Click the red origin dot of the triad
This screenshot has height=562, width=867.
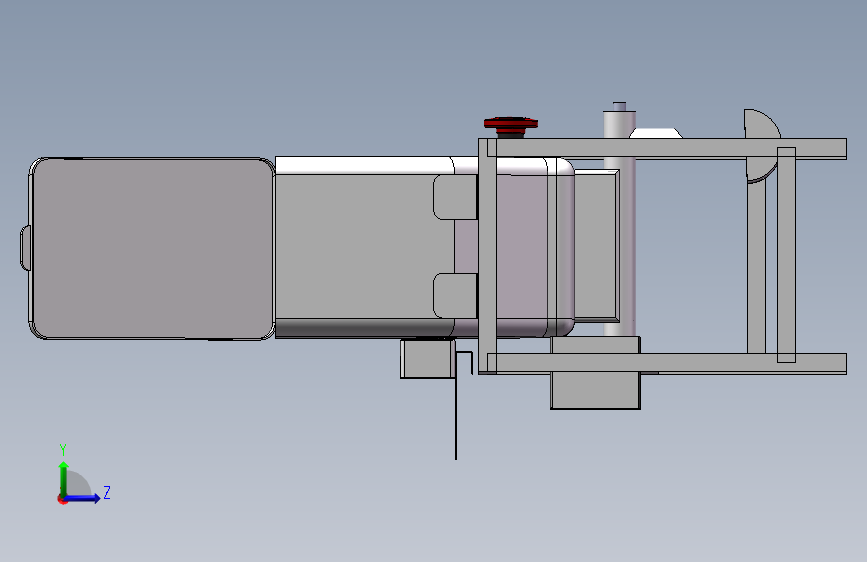pyautogui.click(x=61, y=499)
